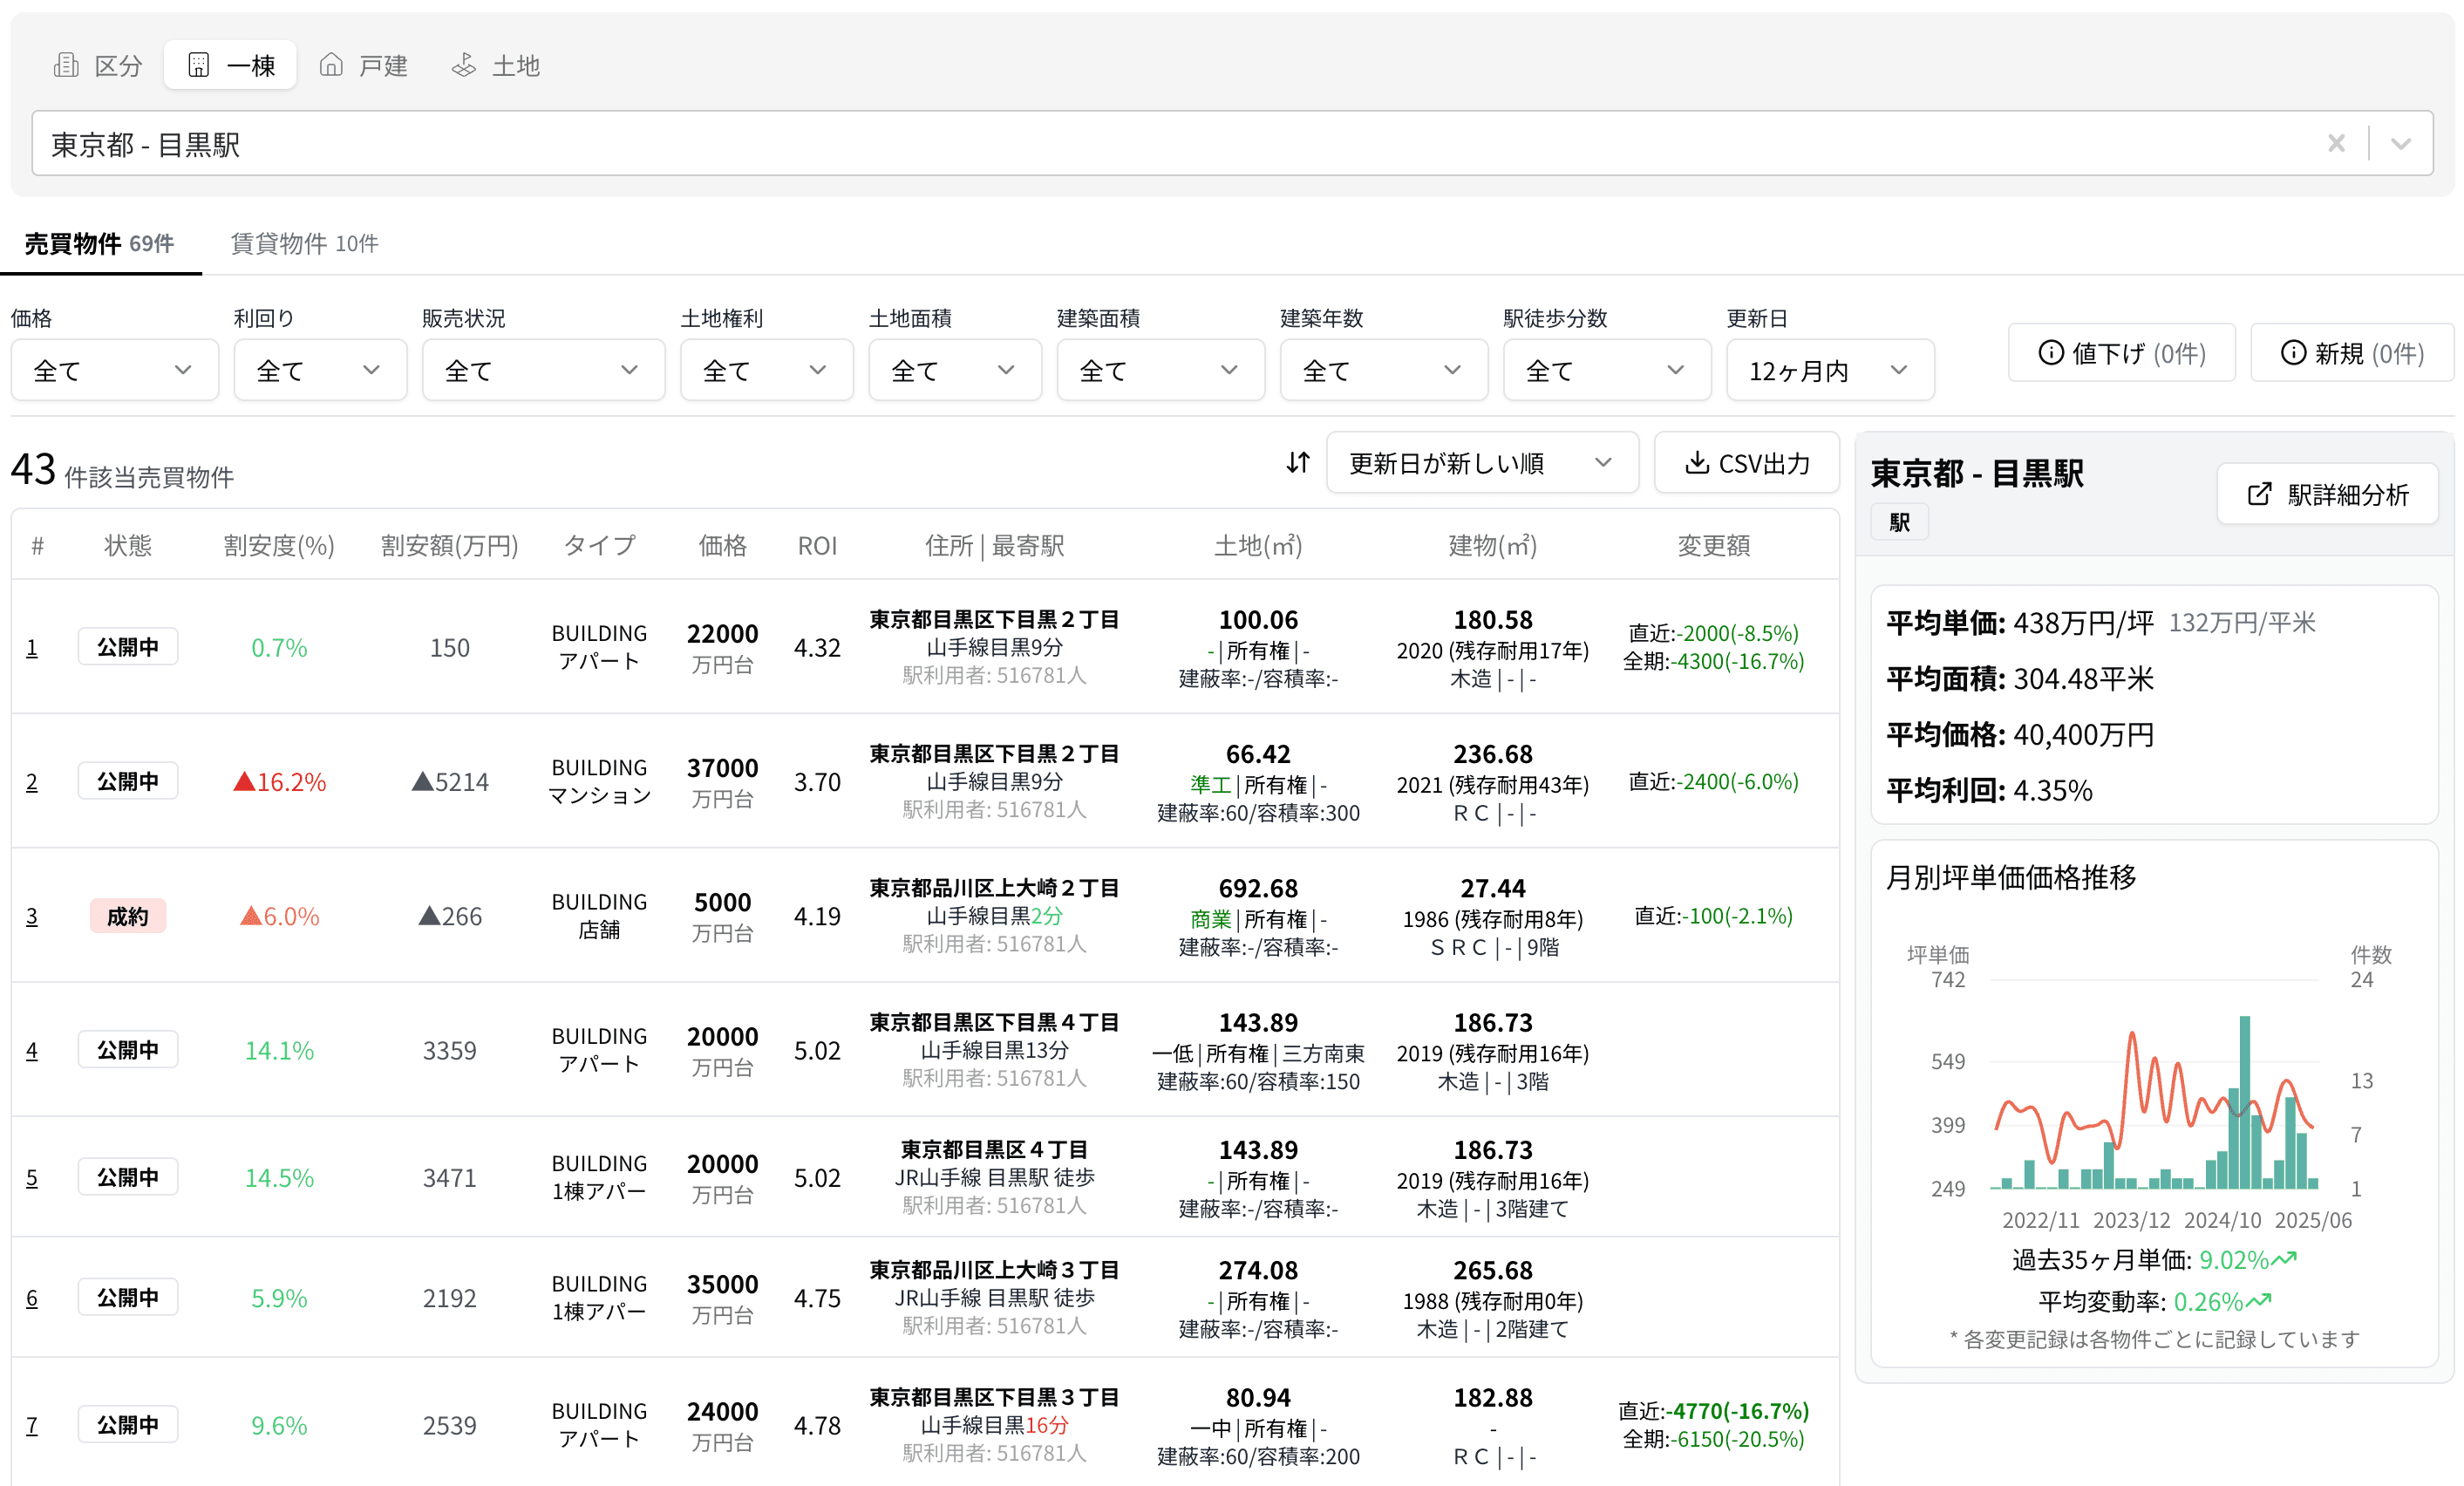
Task: Click the 過去35ヶ月単価 9.02% trend value
Action: click(x=2154, y=1260)
